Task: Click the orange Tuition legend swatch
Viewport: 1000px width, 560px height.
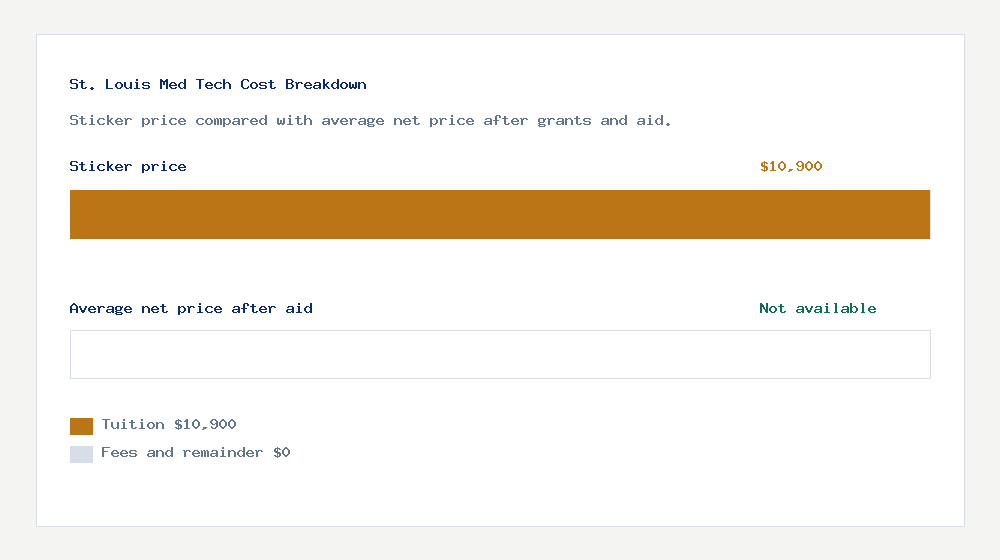Action: coord(81,426)
